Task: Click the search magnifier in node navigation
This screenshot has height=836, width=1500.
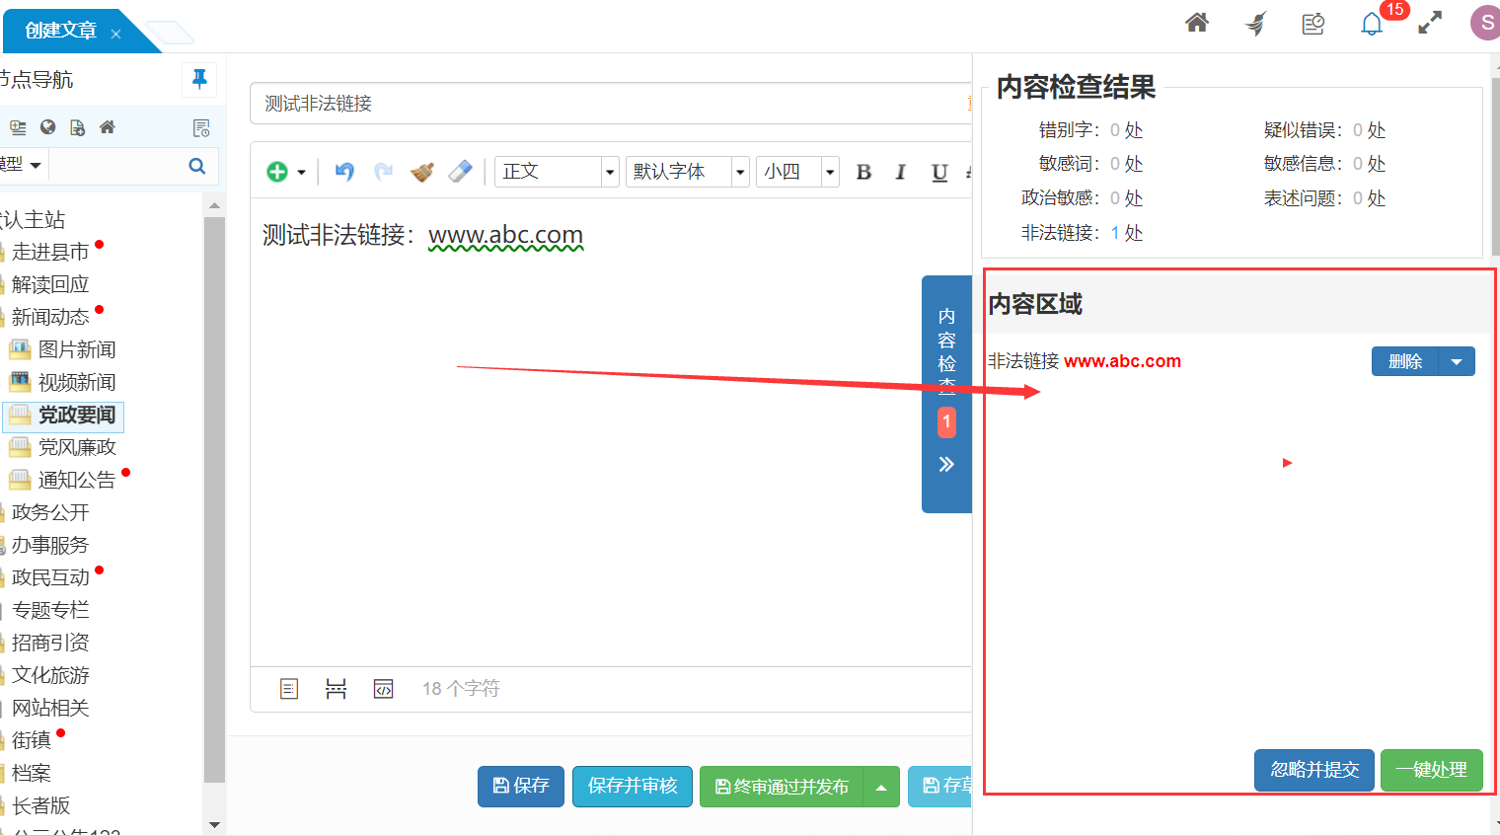Action: click(197, 166)
